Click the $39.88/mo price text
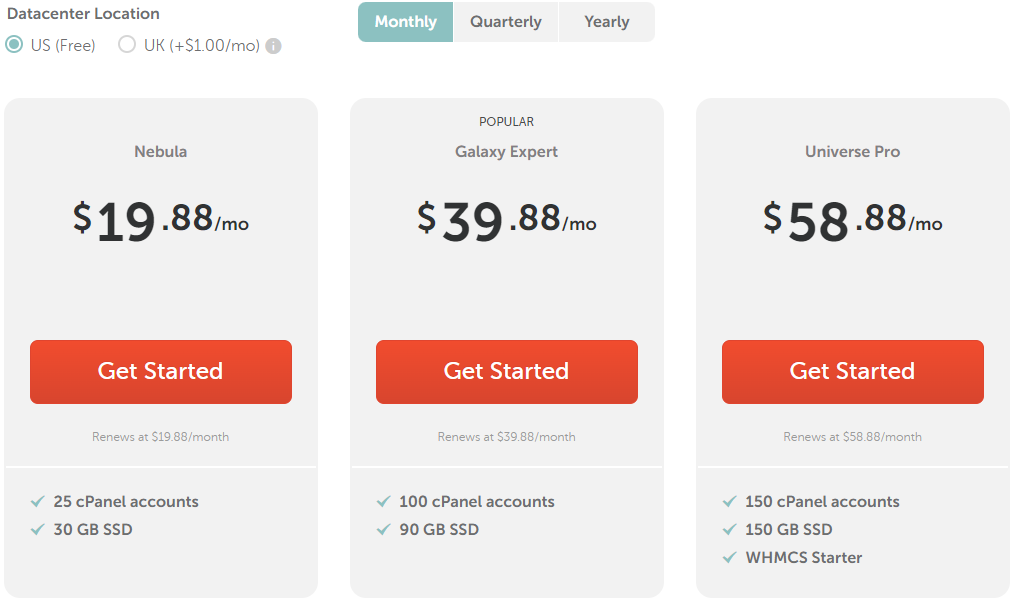The width and height of the screenshot is (1015, 607). pos(507,219)
